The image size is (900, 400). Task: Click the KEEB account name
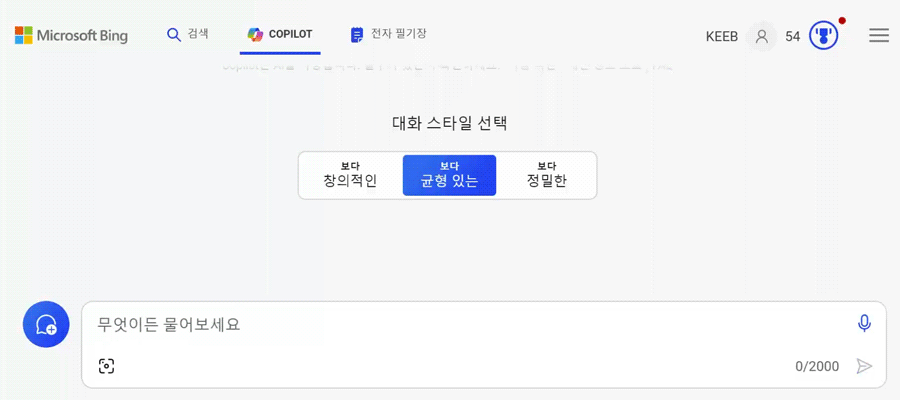pyautogui.click(x=722, y=36)
